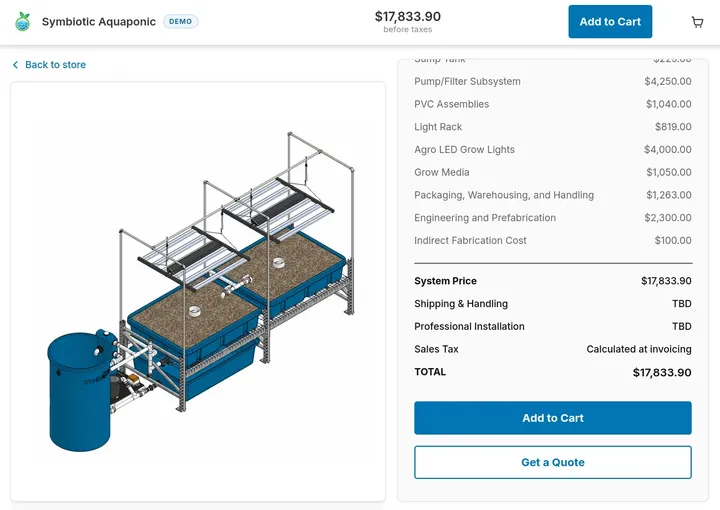
Task: Click the Engineering and Prefabrication row
Action: (x=552, y=218)
